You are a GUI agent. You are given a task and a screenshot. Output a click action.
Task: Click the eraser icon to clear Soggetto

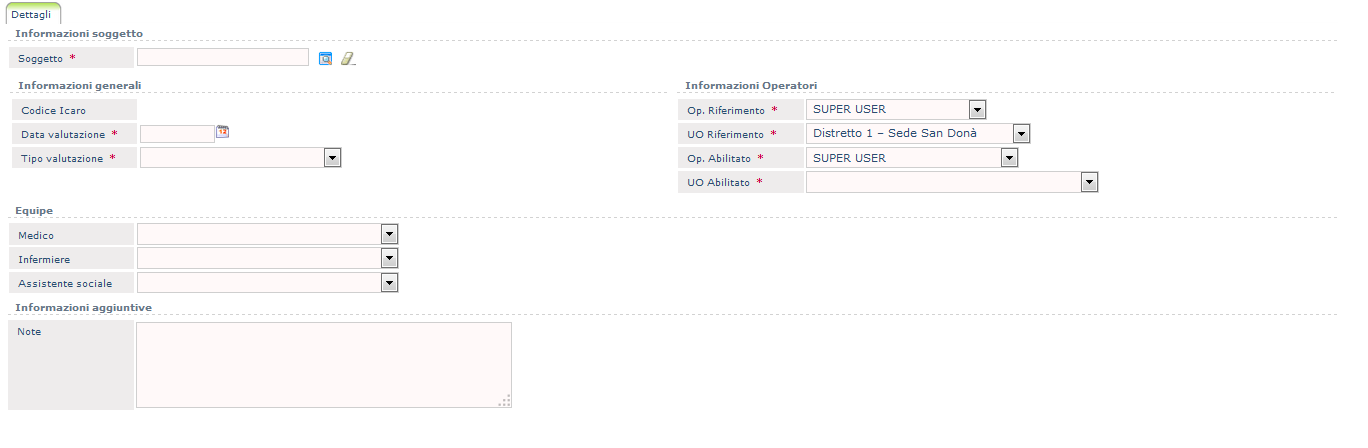click(x=348, y=58)
